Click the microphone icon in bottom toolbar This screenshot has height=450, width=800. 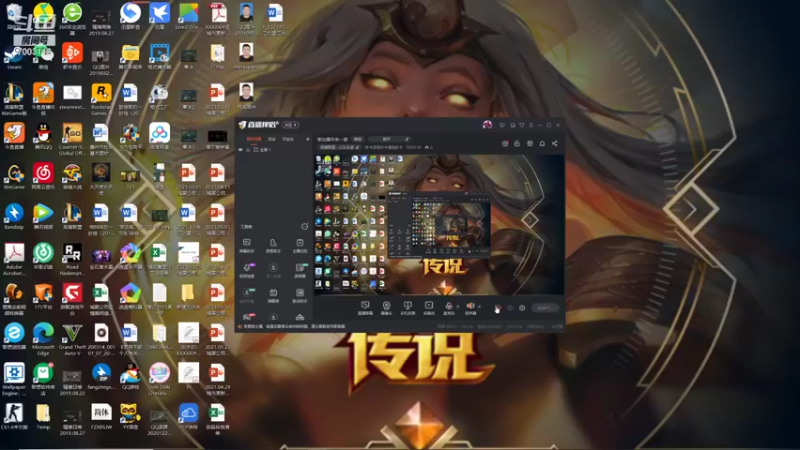tap(448, 308)
